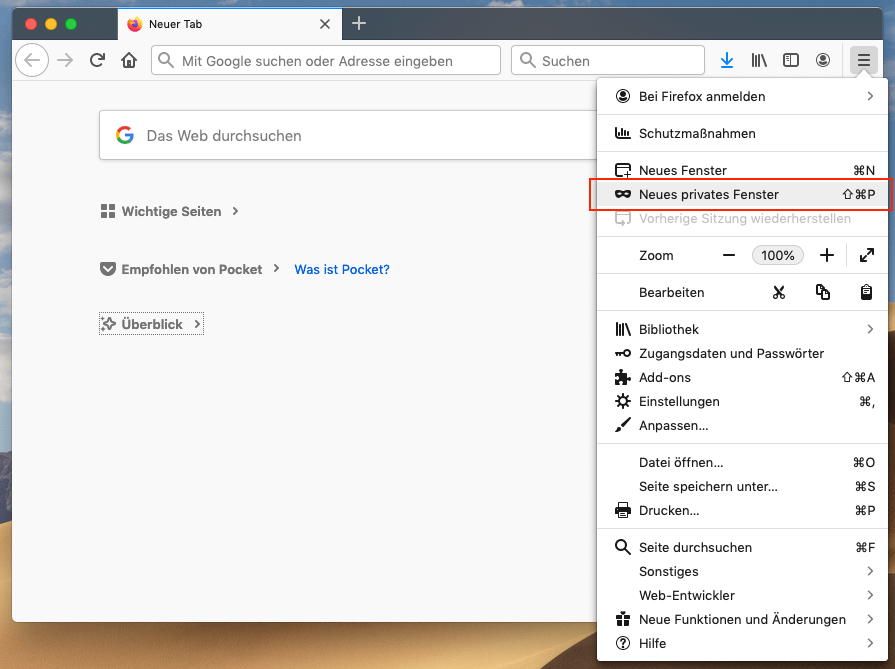The height and width of the screenshot is (669, 895).
Task: Open the Was ist Pocket? link
Action: (x=342, y=269)
